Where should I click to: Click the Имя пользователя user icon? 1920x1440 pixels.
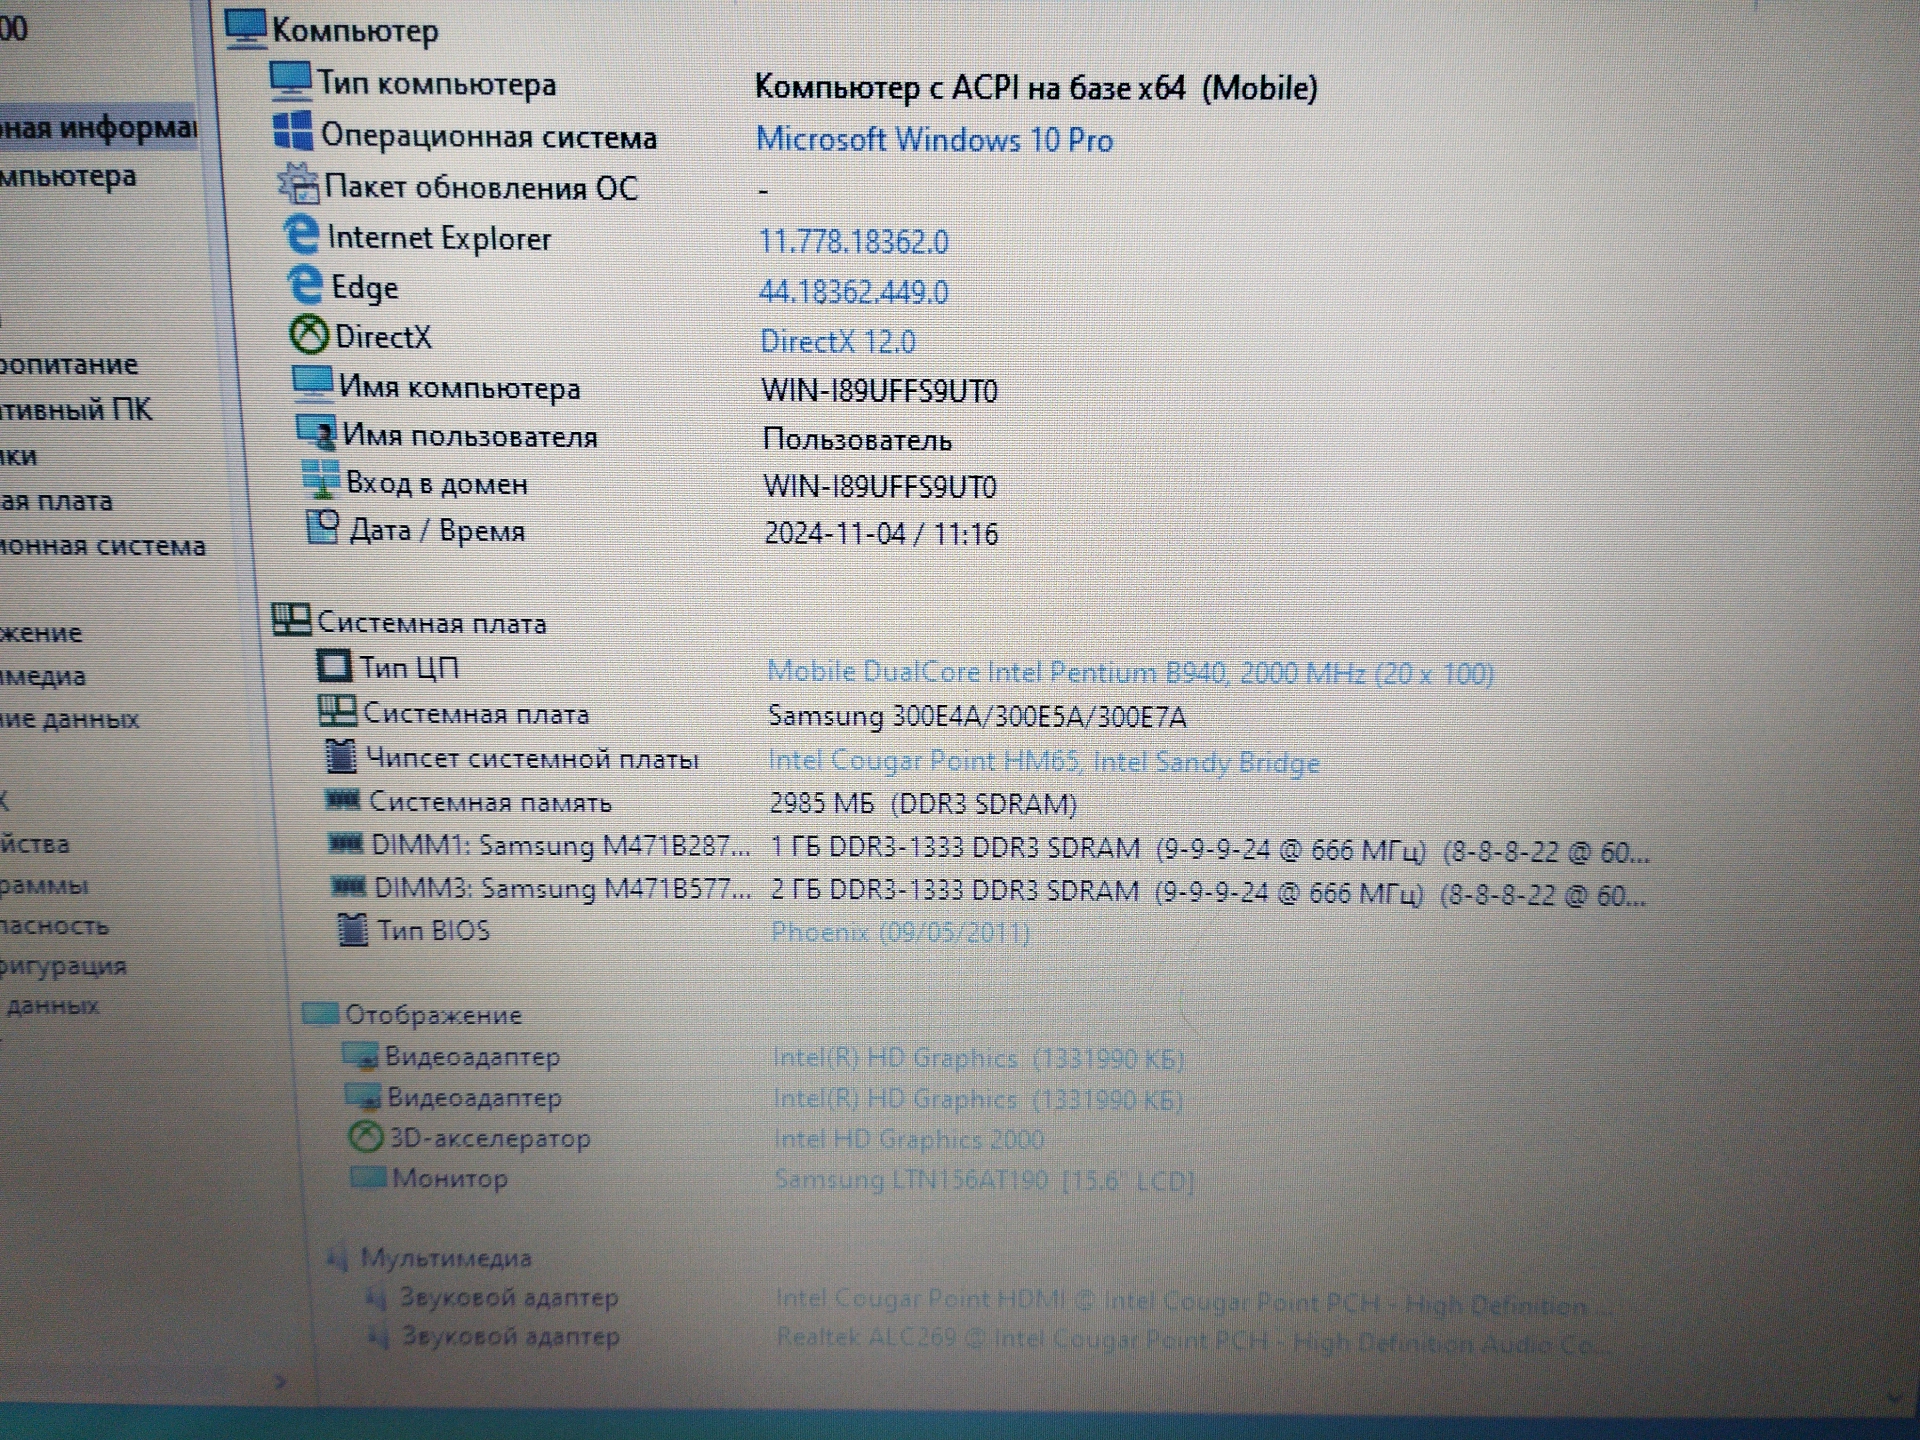[x=317, y=432]
